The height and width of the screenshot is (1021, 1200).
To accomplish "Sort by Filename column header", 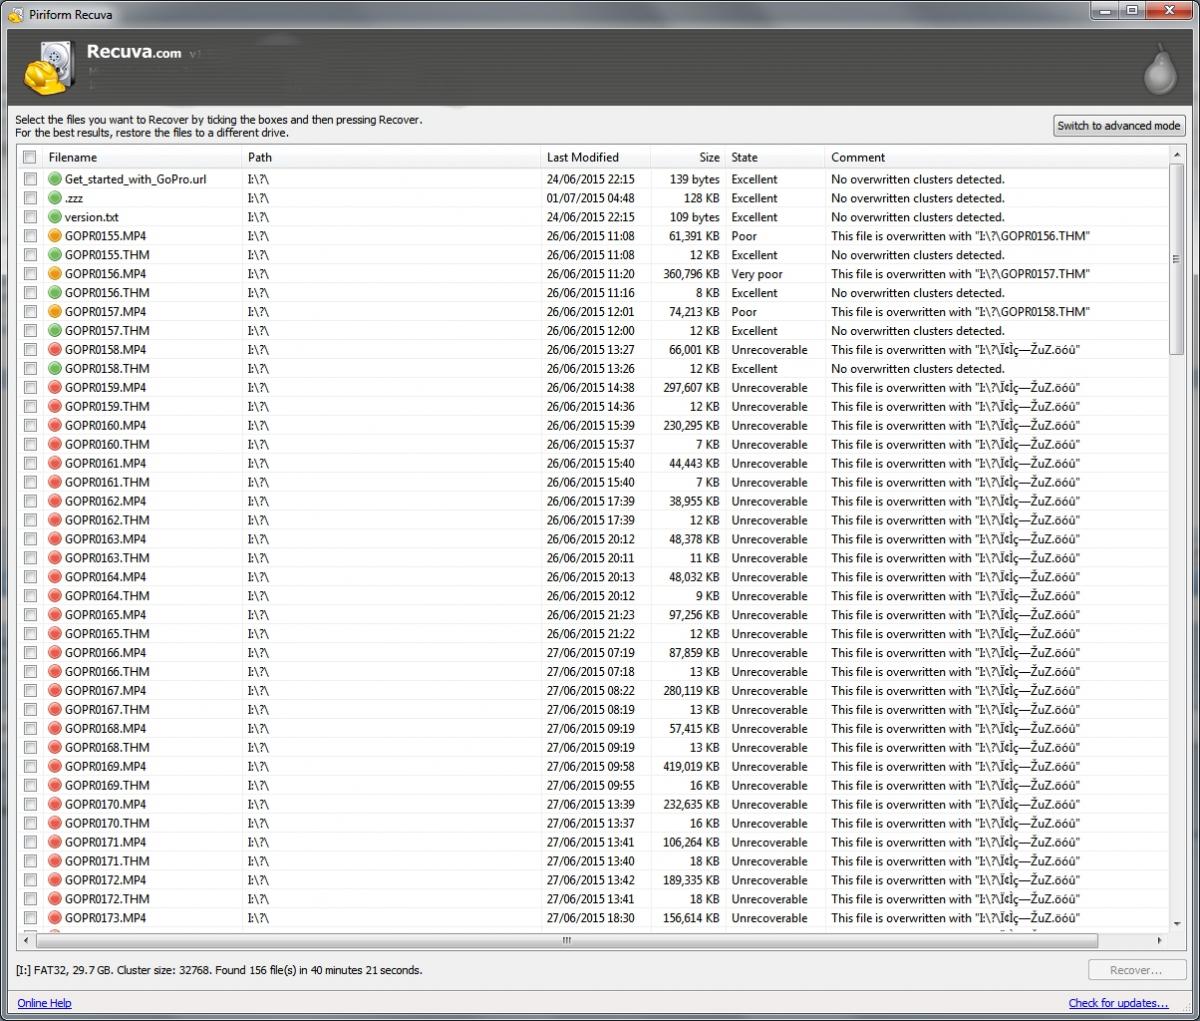I will coord(143,157).
